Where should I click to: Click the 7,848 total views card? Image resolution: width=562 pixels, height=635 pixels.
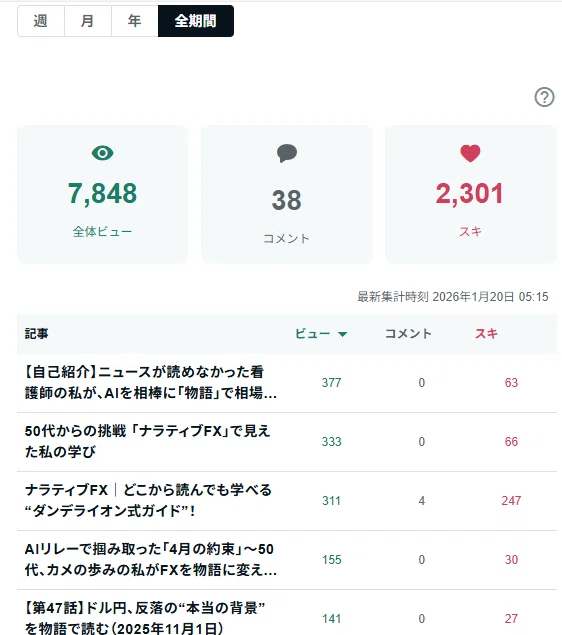pyautogui.click(x=102, y=194)
